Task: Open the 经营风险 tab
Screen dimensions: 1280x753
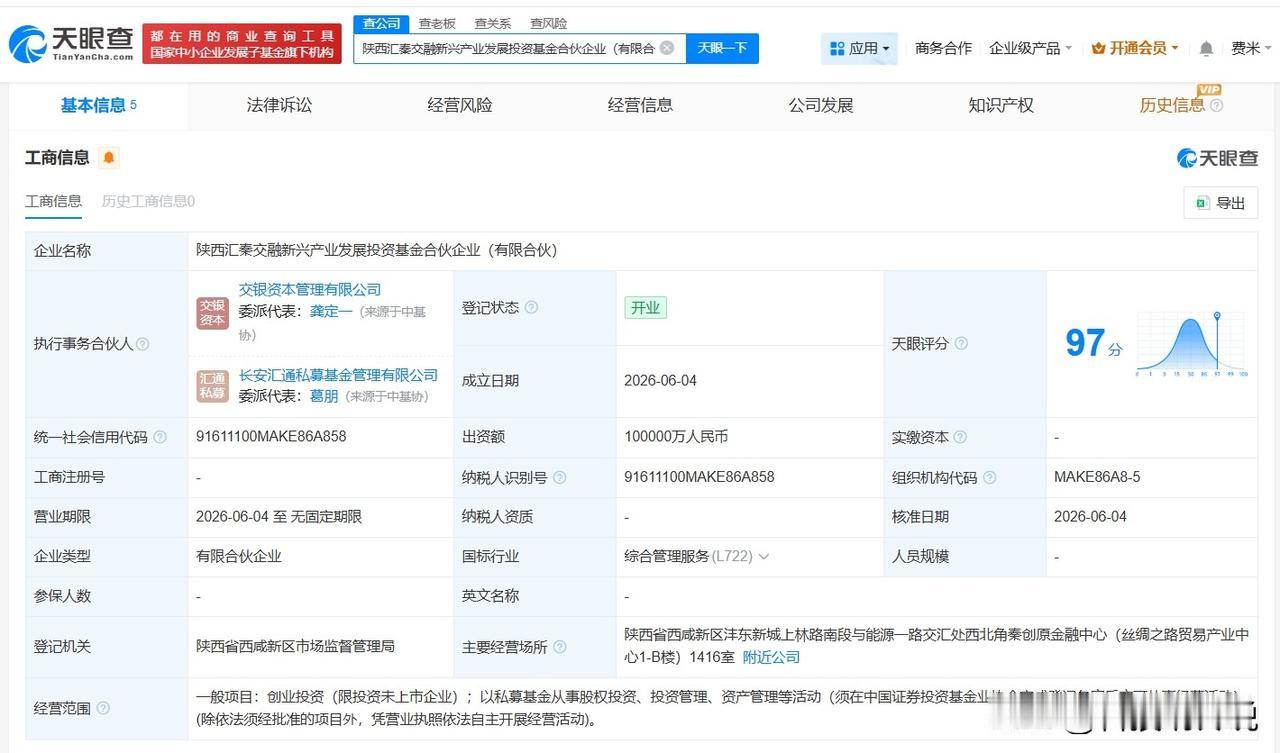Action: point(460,105)
